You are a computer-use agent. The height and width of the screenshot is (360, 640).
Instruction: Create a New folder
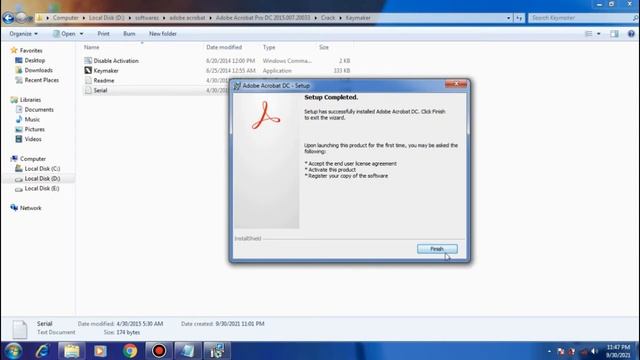click(x=162, y=34)
